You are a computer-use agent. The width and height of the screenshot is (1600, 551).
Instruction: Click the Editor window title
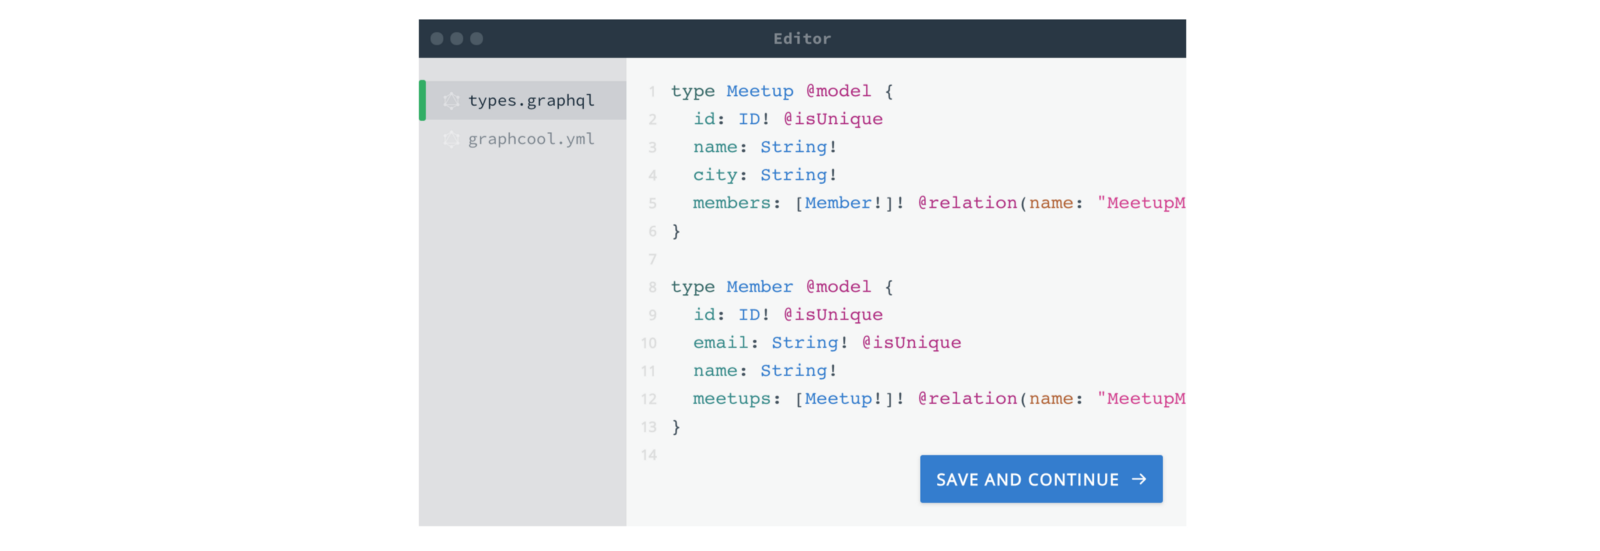802,38
